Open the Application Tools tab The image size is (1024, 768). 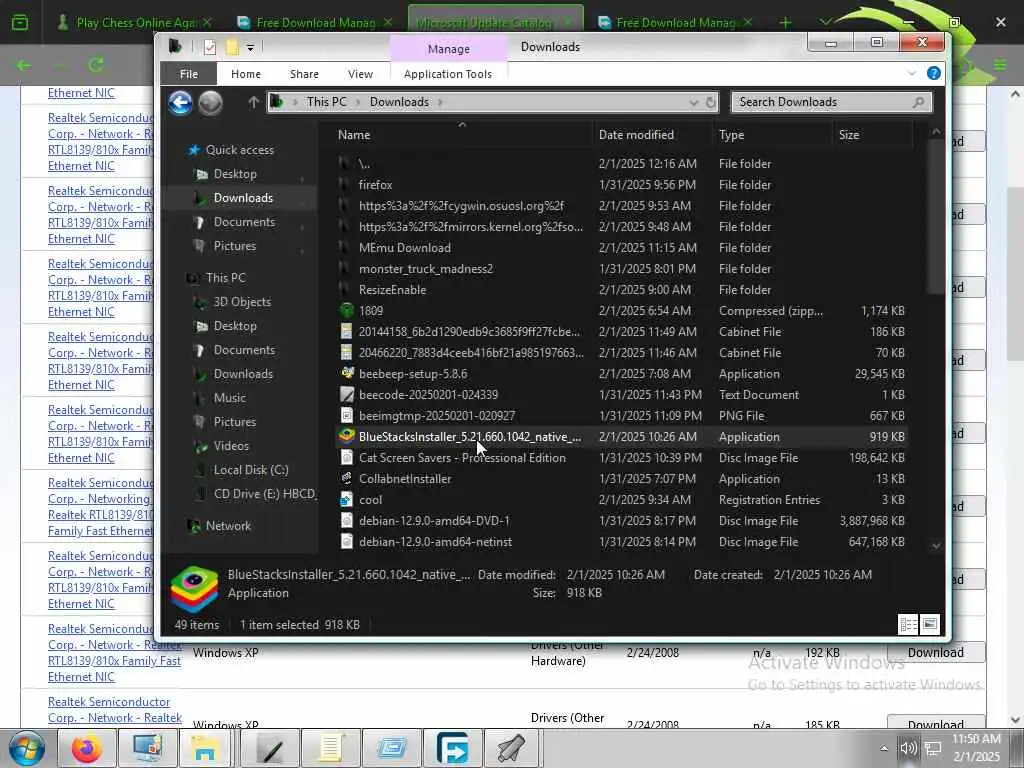pos(448,74)
